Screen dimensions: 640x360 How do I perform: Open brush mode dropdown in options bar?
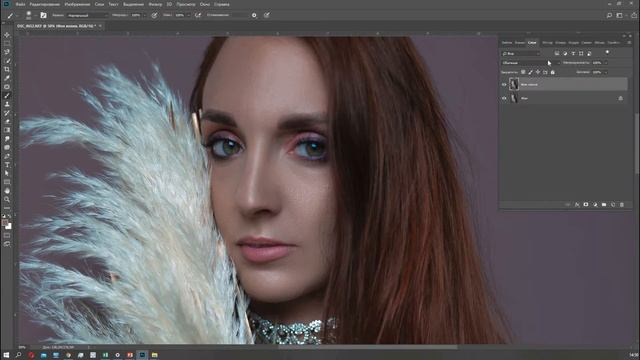point(87,15)
